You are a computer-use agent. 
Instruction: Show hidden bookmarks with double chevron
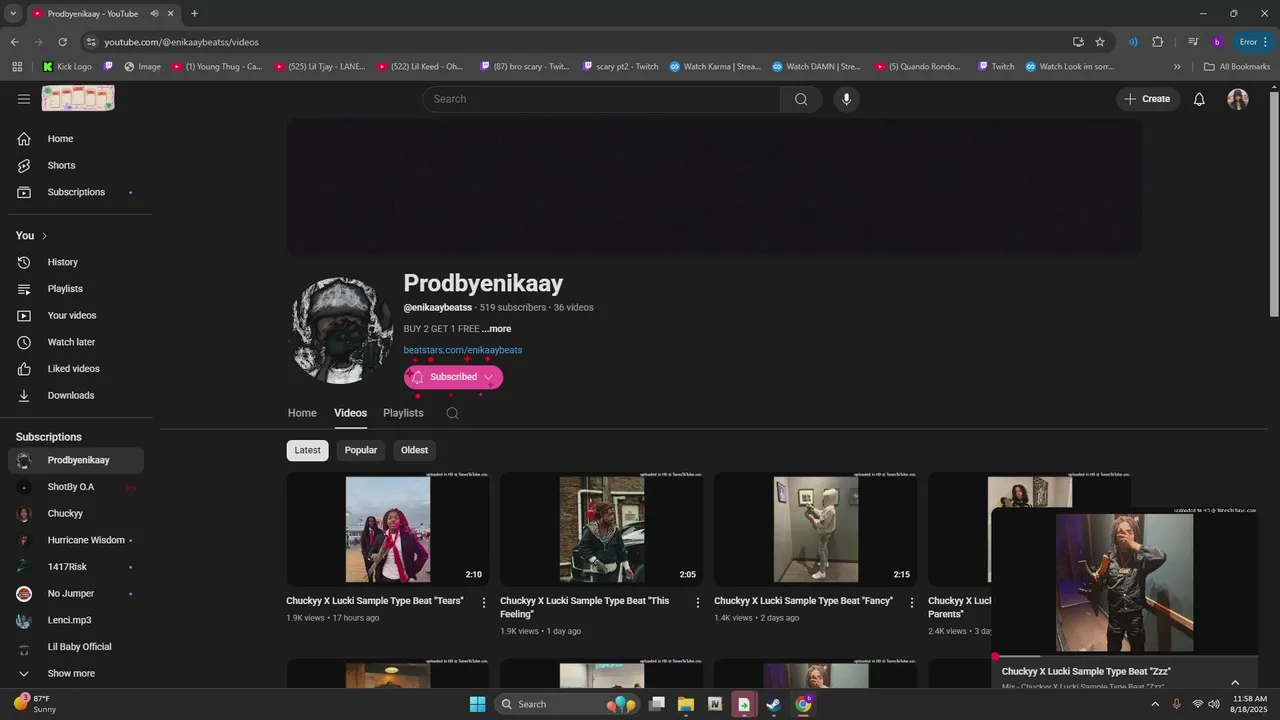point(1177,67)
